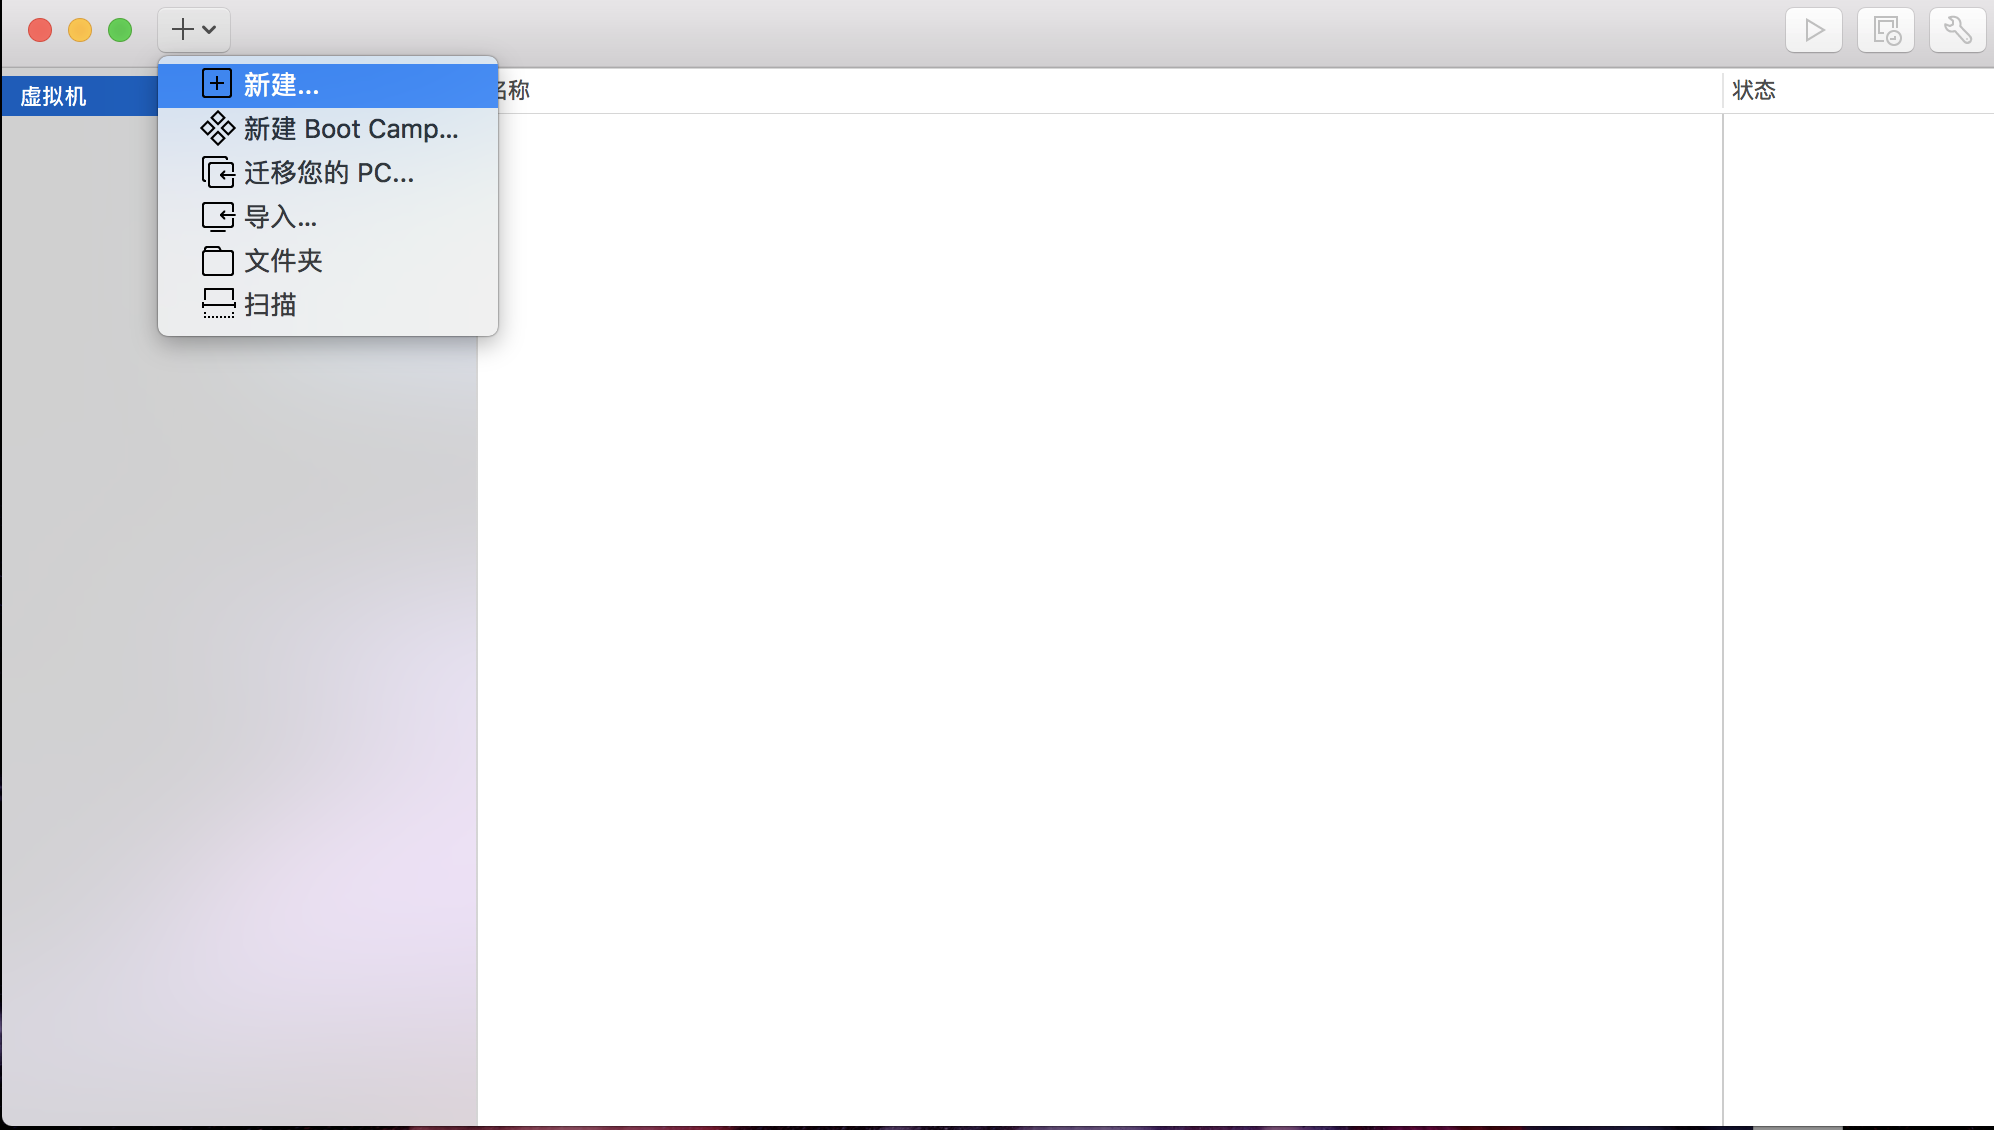1994x1130 pixels.
Task: Click the 状态 column header
Action: point(1858,90)
